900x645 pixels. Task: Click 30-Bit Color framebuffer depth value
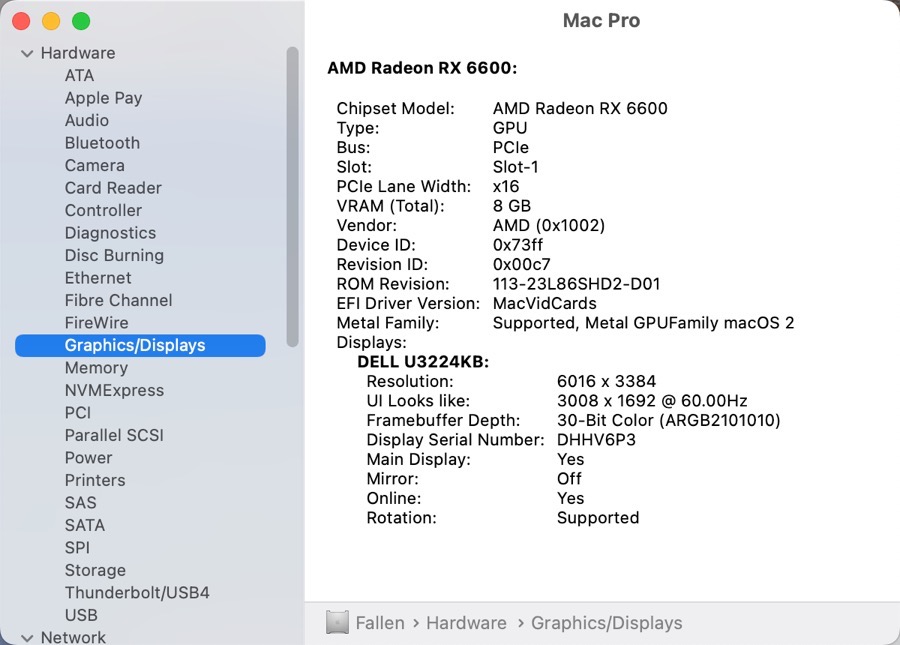pyautogui.click(x=669, y=420)
